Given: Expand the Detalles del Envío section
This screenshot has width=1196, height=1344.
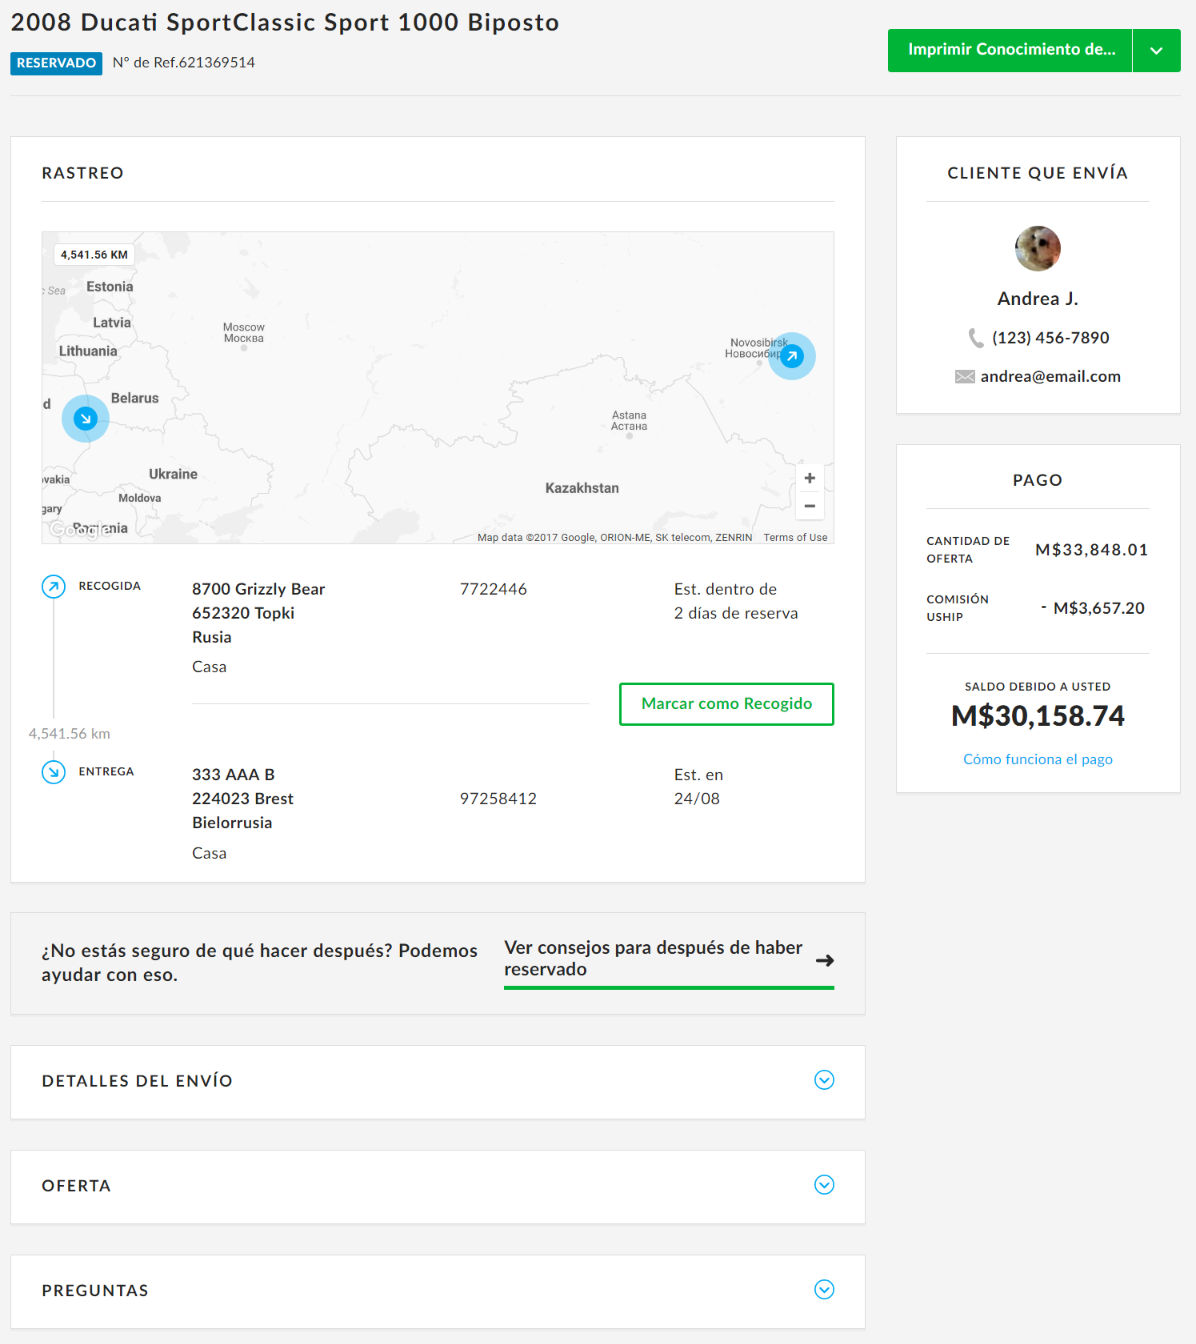Looking at the screenshot, I should click(824, 1080).
